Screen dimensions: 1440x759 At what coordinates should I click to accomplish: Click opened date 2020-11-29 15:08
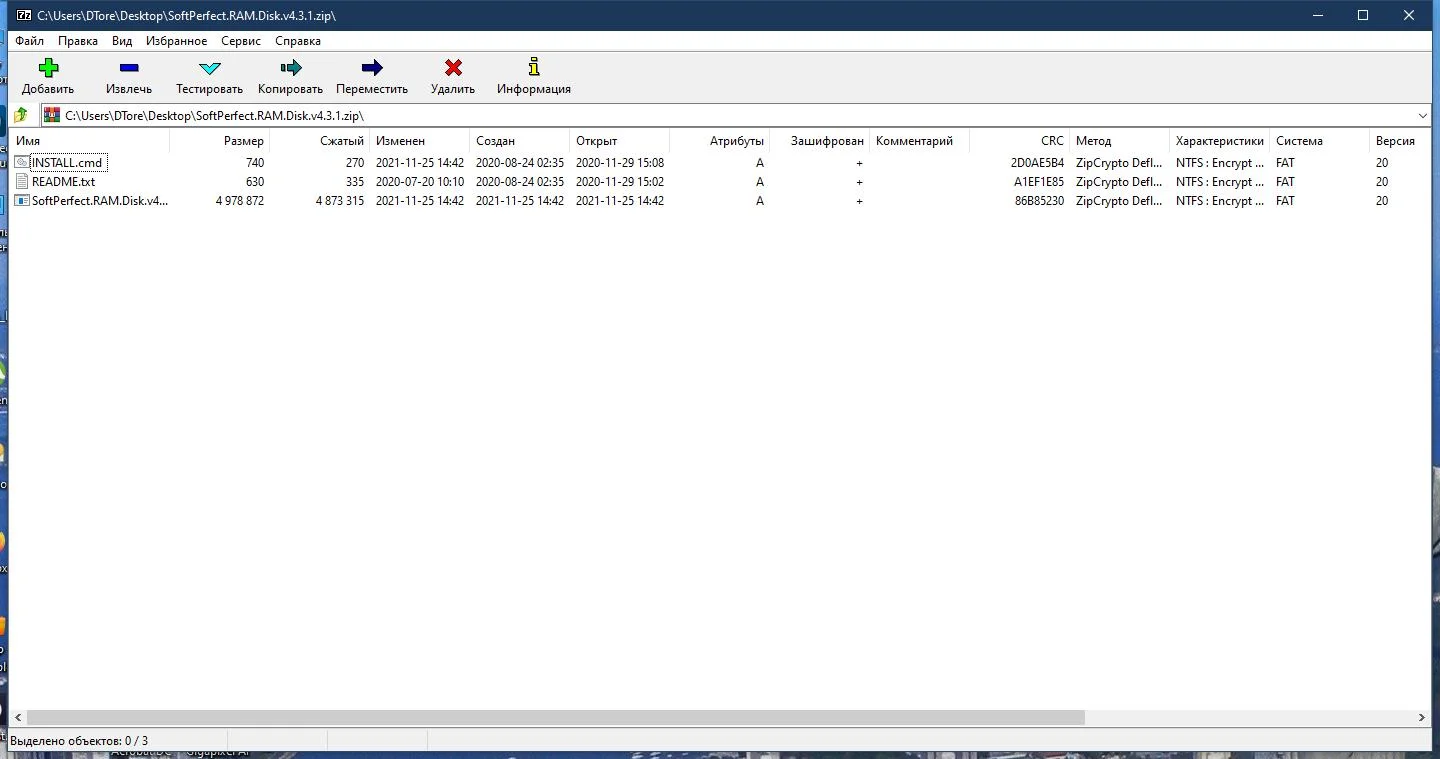[620, 163]
